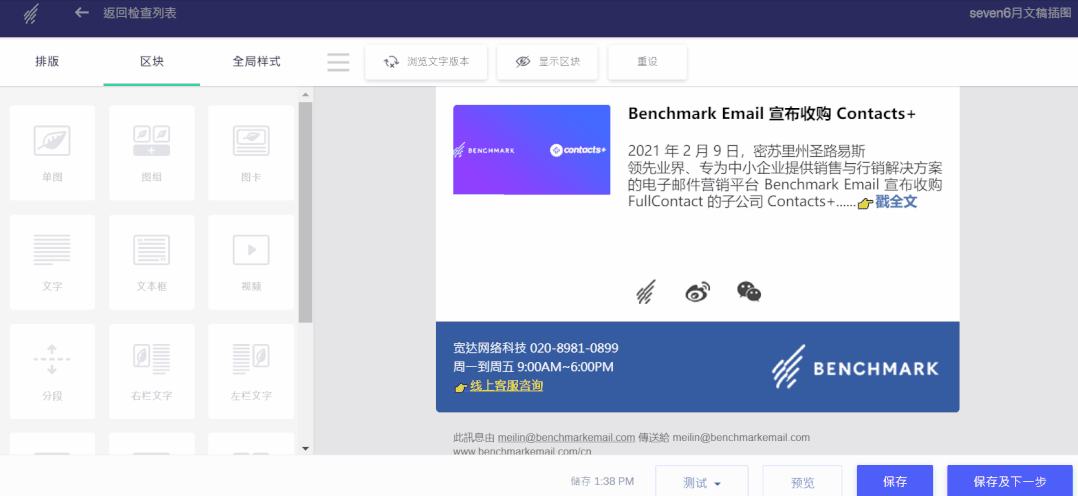Click the seven6月文稿插图 email name
1078x496 pixels.
tap(1020, 13)
